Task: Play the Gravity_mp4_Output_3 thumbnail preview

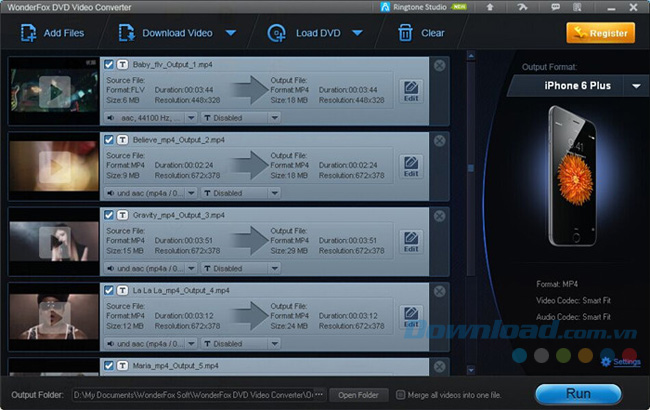Action: (55, 243)
